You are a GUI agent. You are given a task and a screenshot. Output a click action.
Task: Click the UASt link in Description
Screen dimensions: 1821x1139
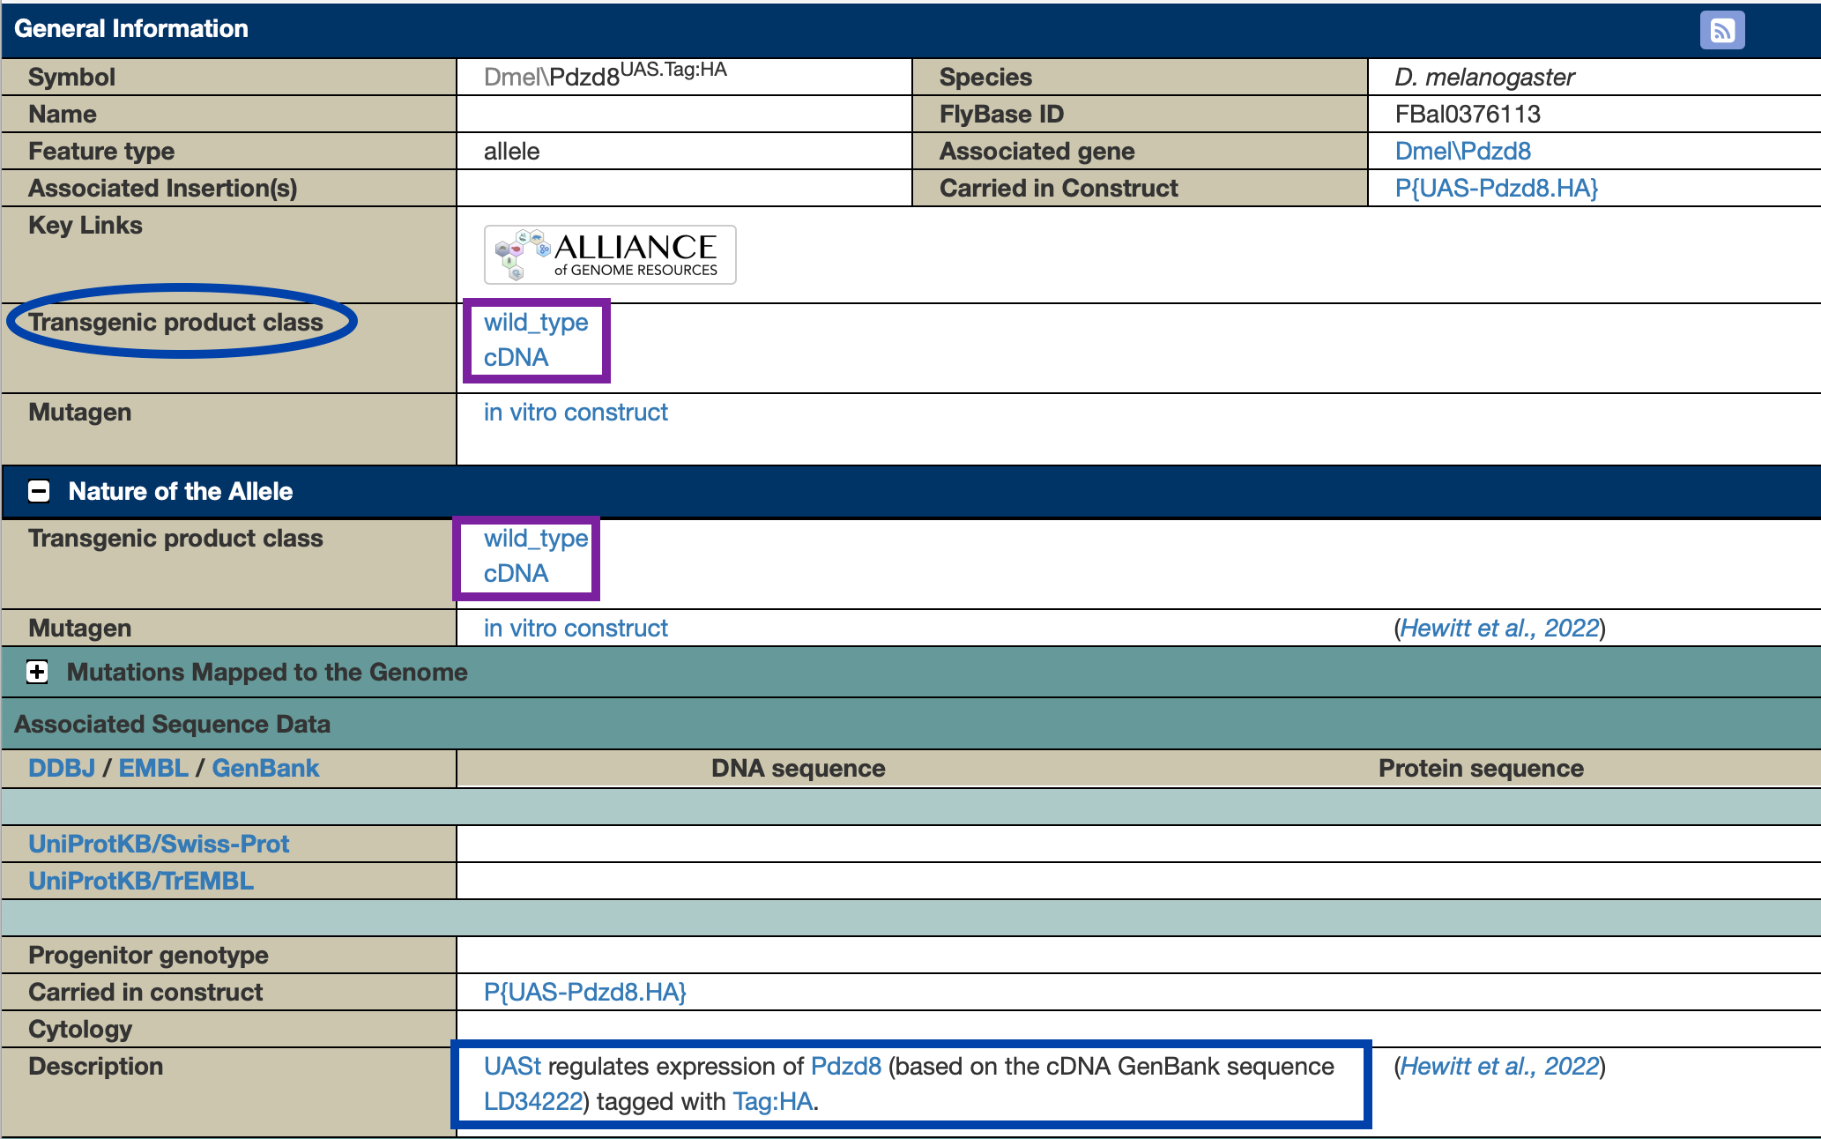[512, 1066]
